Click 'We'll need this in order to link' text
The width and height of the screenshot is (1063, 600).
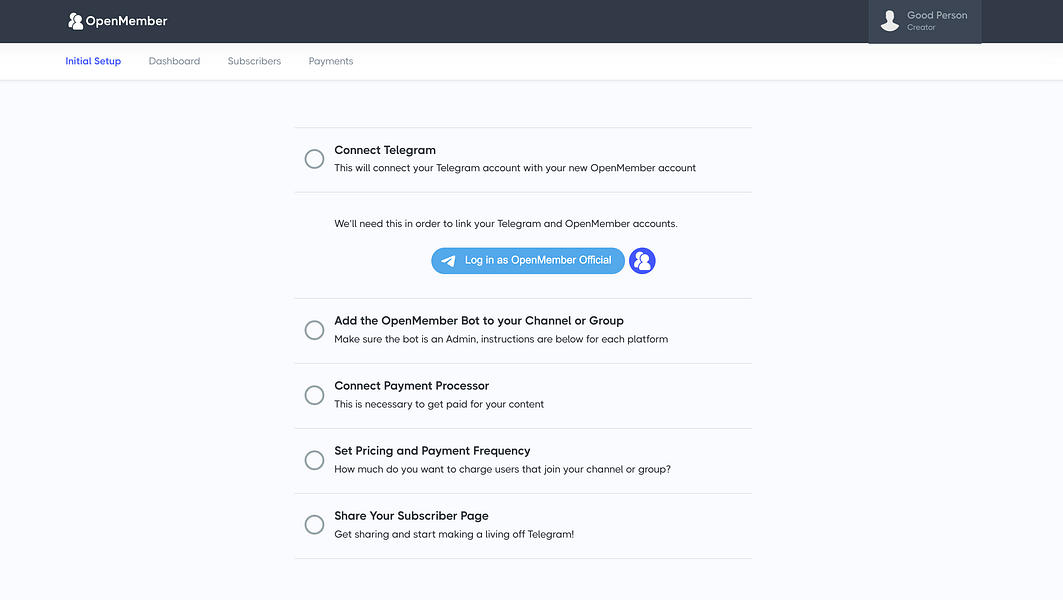[506, 224]
